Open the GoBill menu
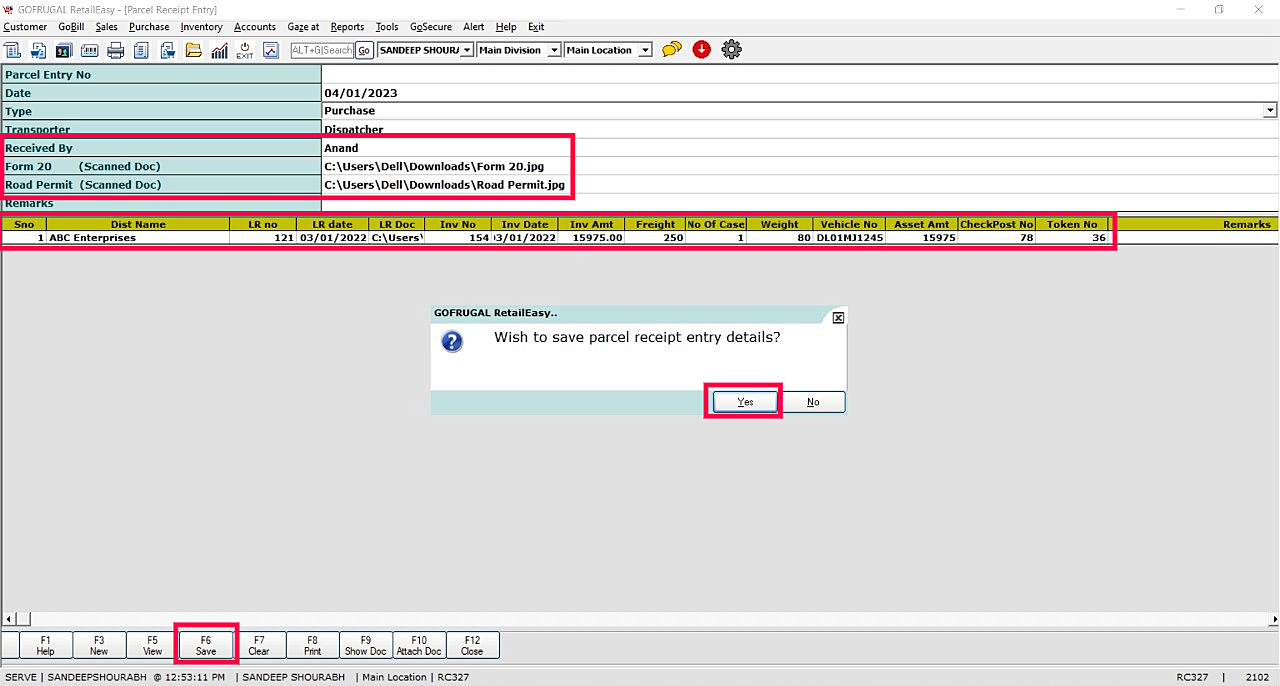1280x686 pixels. point(71,27)
